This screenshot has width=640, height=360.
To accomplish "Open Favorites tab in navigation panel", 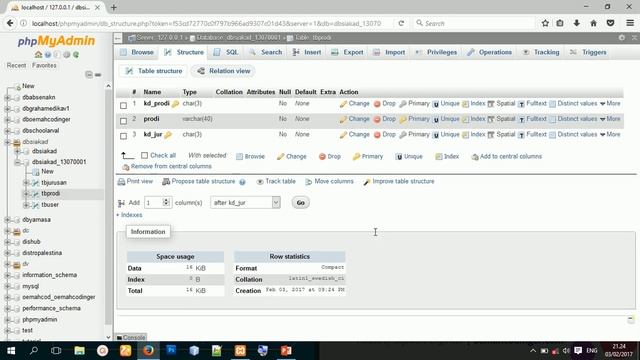I will click(44, 65).
